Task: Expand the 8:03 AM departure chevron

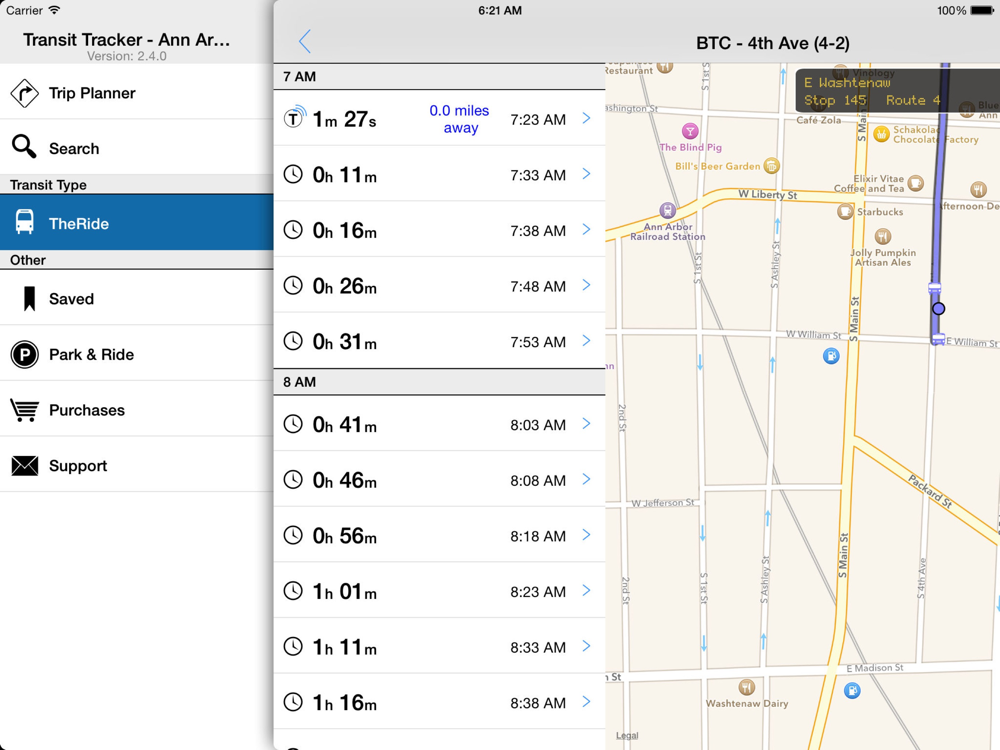Action: 587,424
